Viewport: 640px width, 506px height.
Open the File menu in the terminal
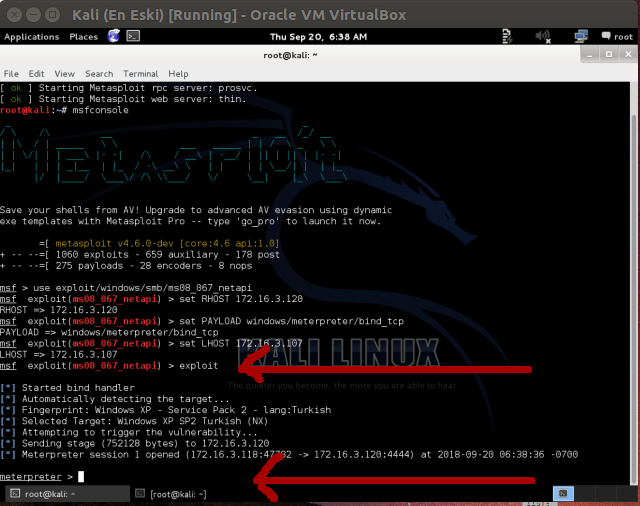pos(11,74)
